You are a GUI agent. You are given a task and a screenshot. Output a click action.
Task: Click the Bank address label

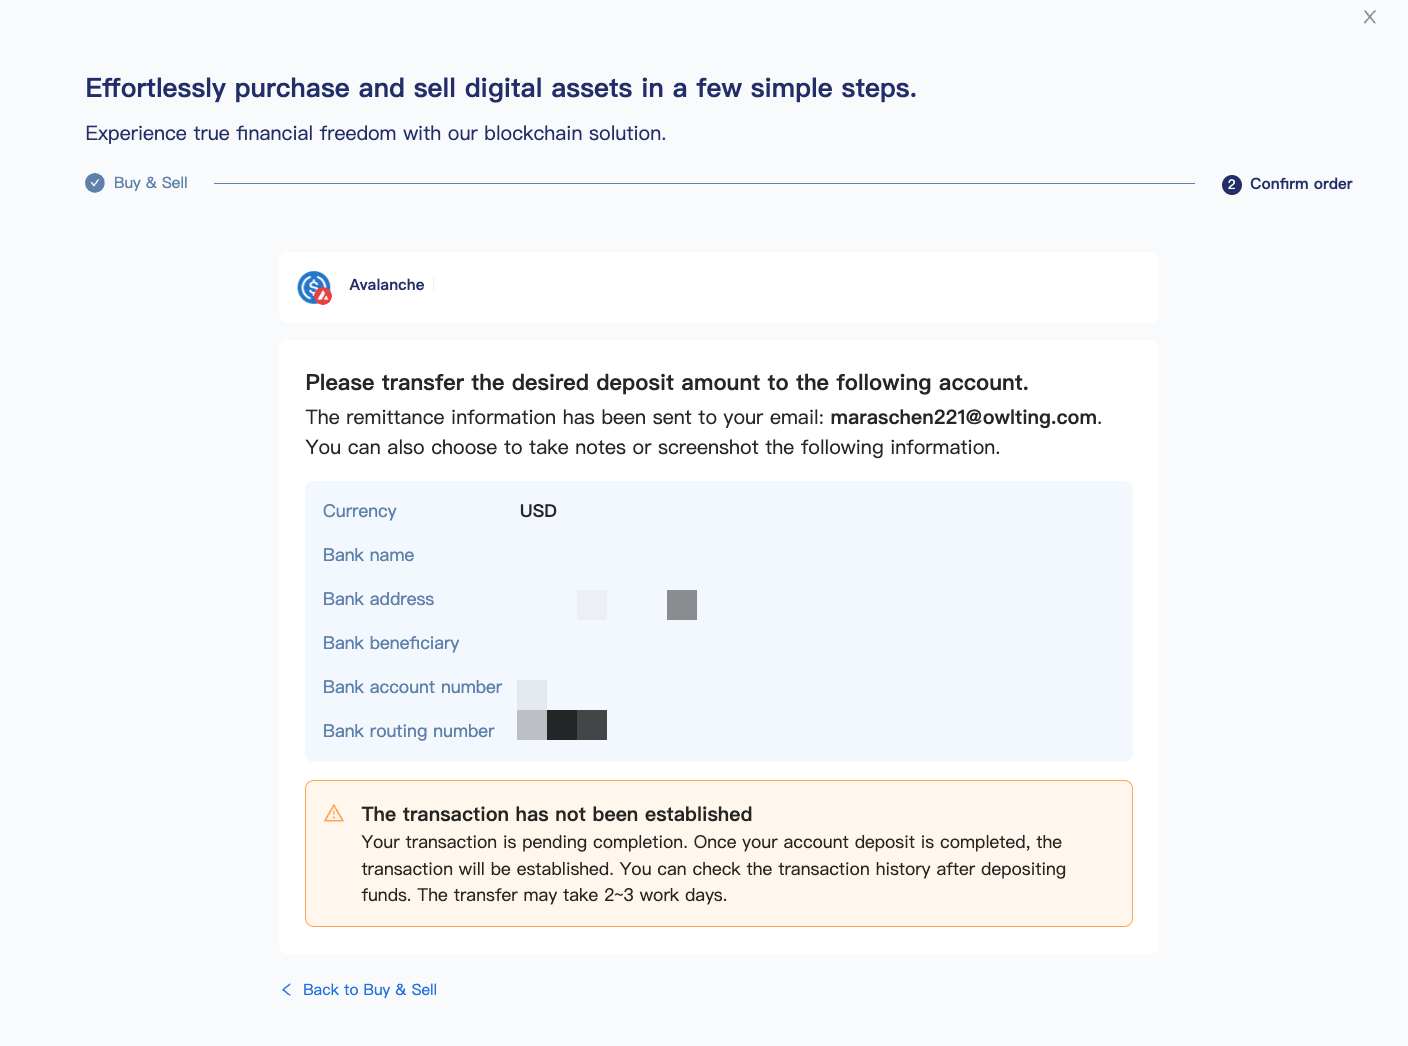point(378,599)
